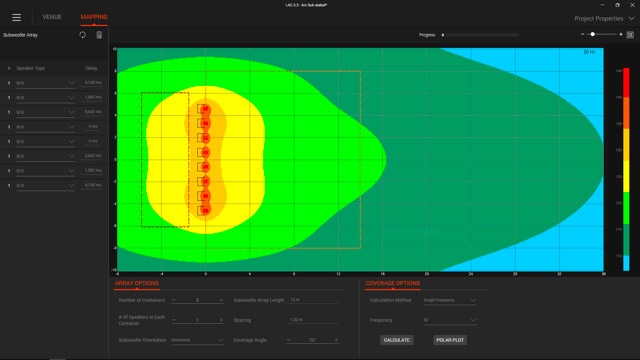This screenshot has width=640, height=360.
Task: Click the grid layout icon at top right
Action: click(x=630, y=35)
